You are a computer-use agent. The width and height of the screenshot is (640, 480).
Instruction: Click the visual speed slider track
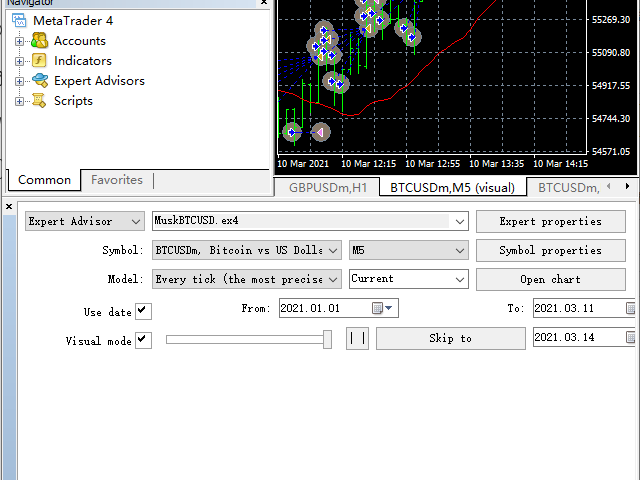244,340
